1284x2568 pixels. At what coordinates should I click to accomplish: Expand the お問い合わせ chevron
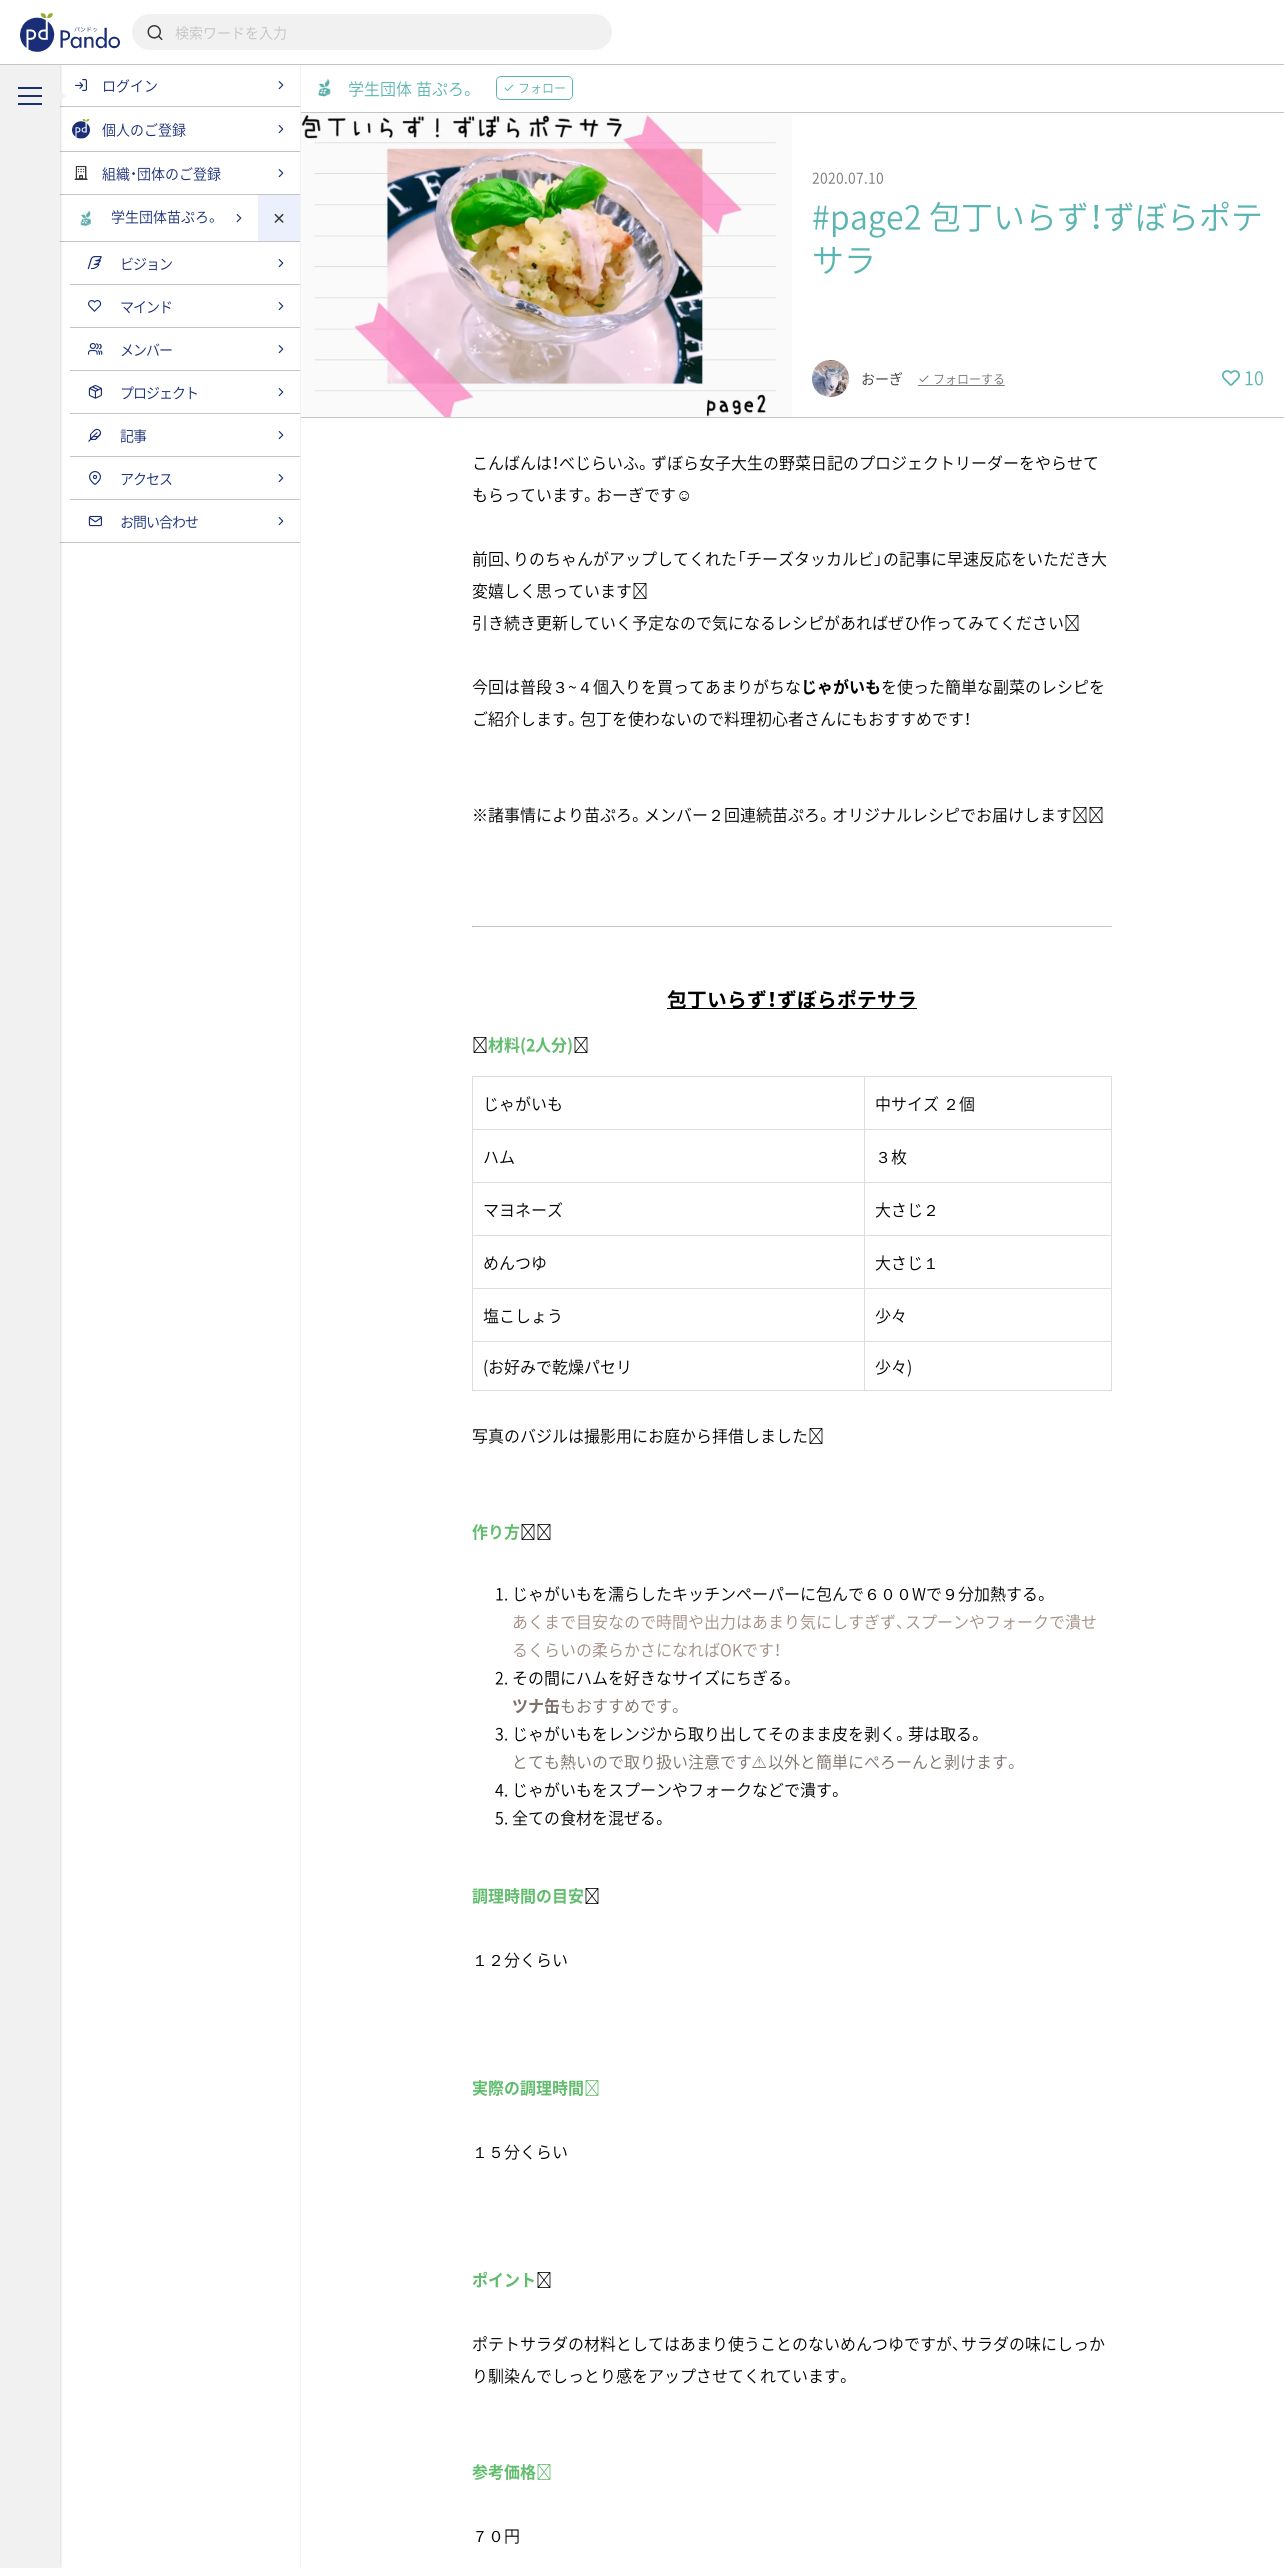[281, 521]
